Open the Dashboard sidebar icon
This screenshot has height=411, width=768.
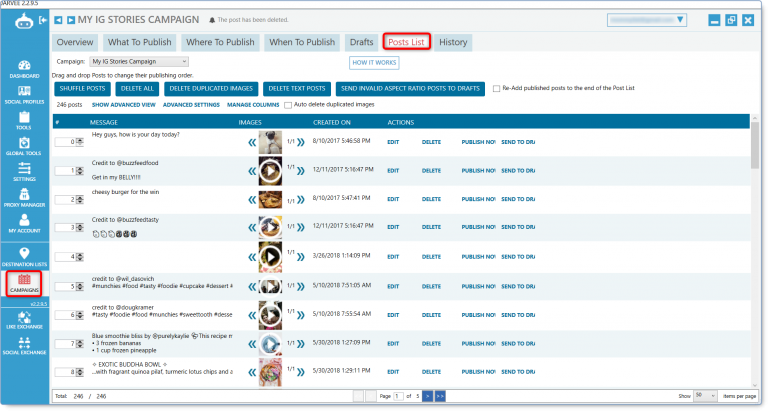[24, 69]
